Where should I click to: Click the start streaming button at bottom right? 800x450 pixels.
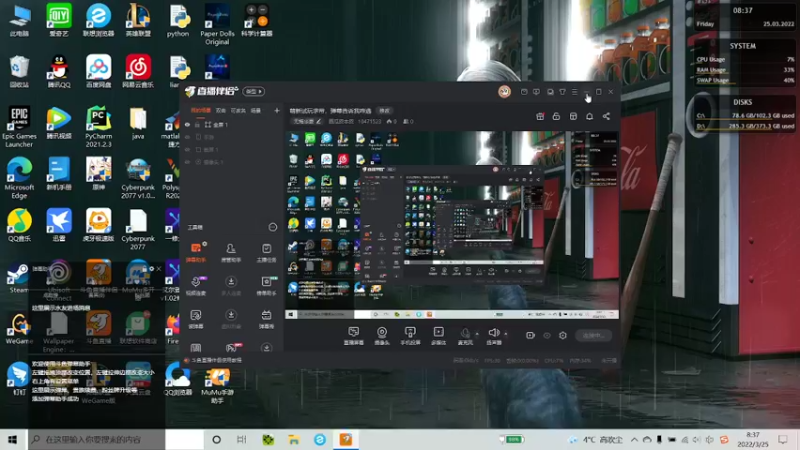click(593, 335)
